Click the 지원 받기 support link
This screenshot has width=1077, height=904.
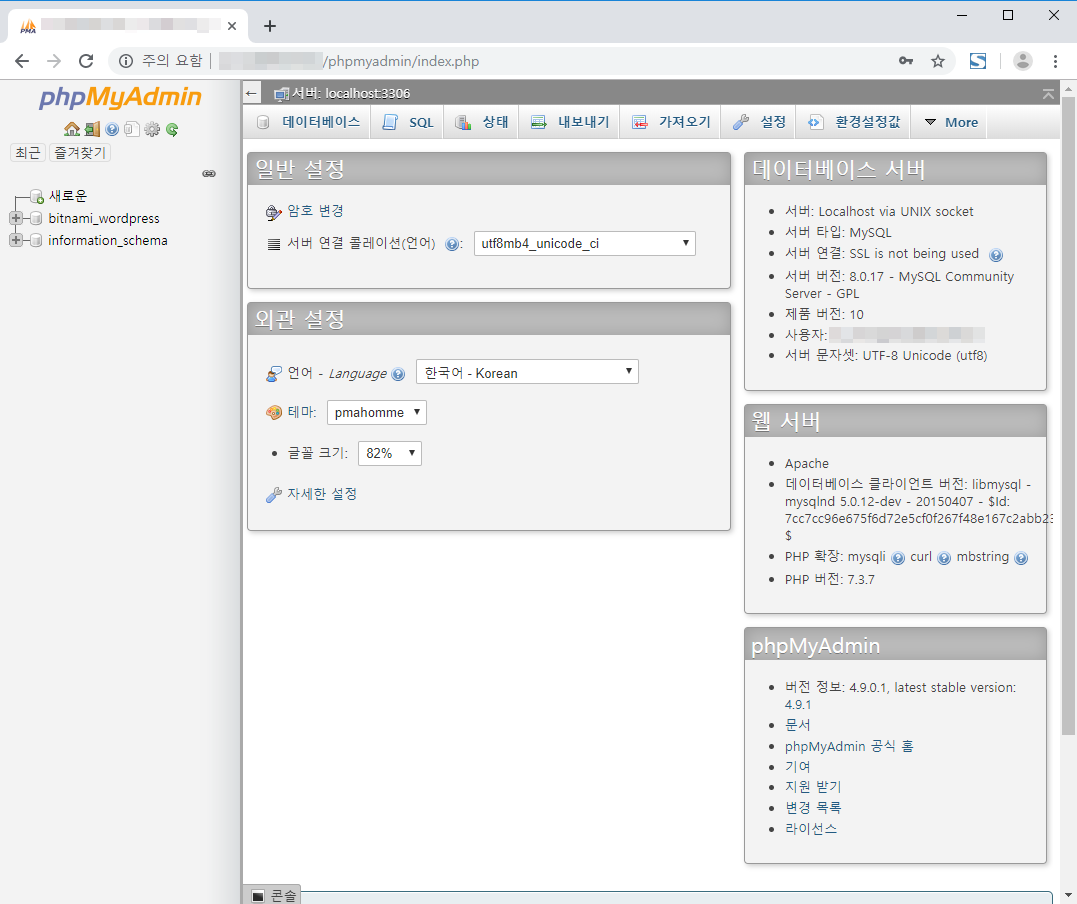point(813,787)
